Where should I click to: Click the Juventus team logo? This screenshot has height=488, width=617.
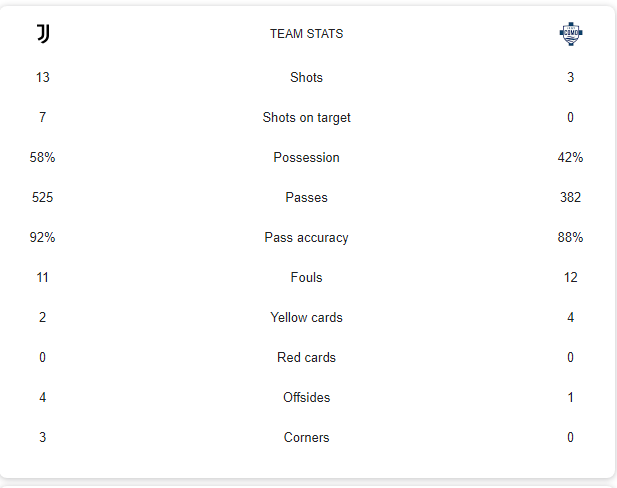(x=43, y=33)
